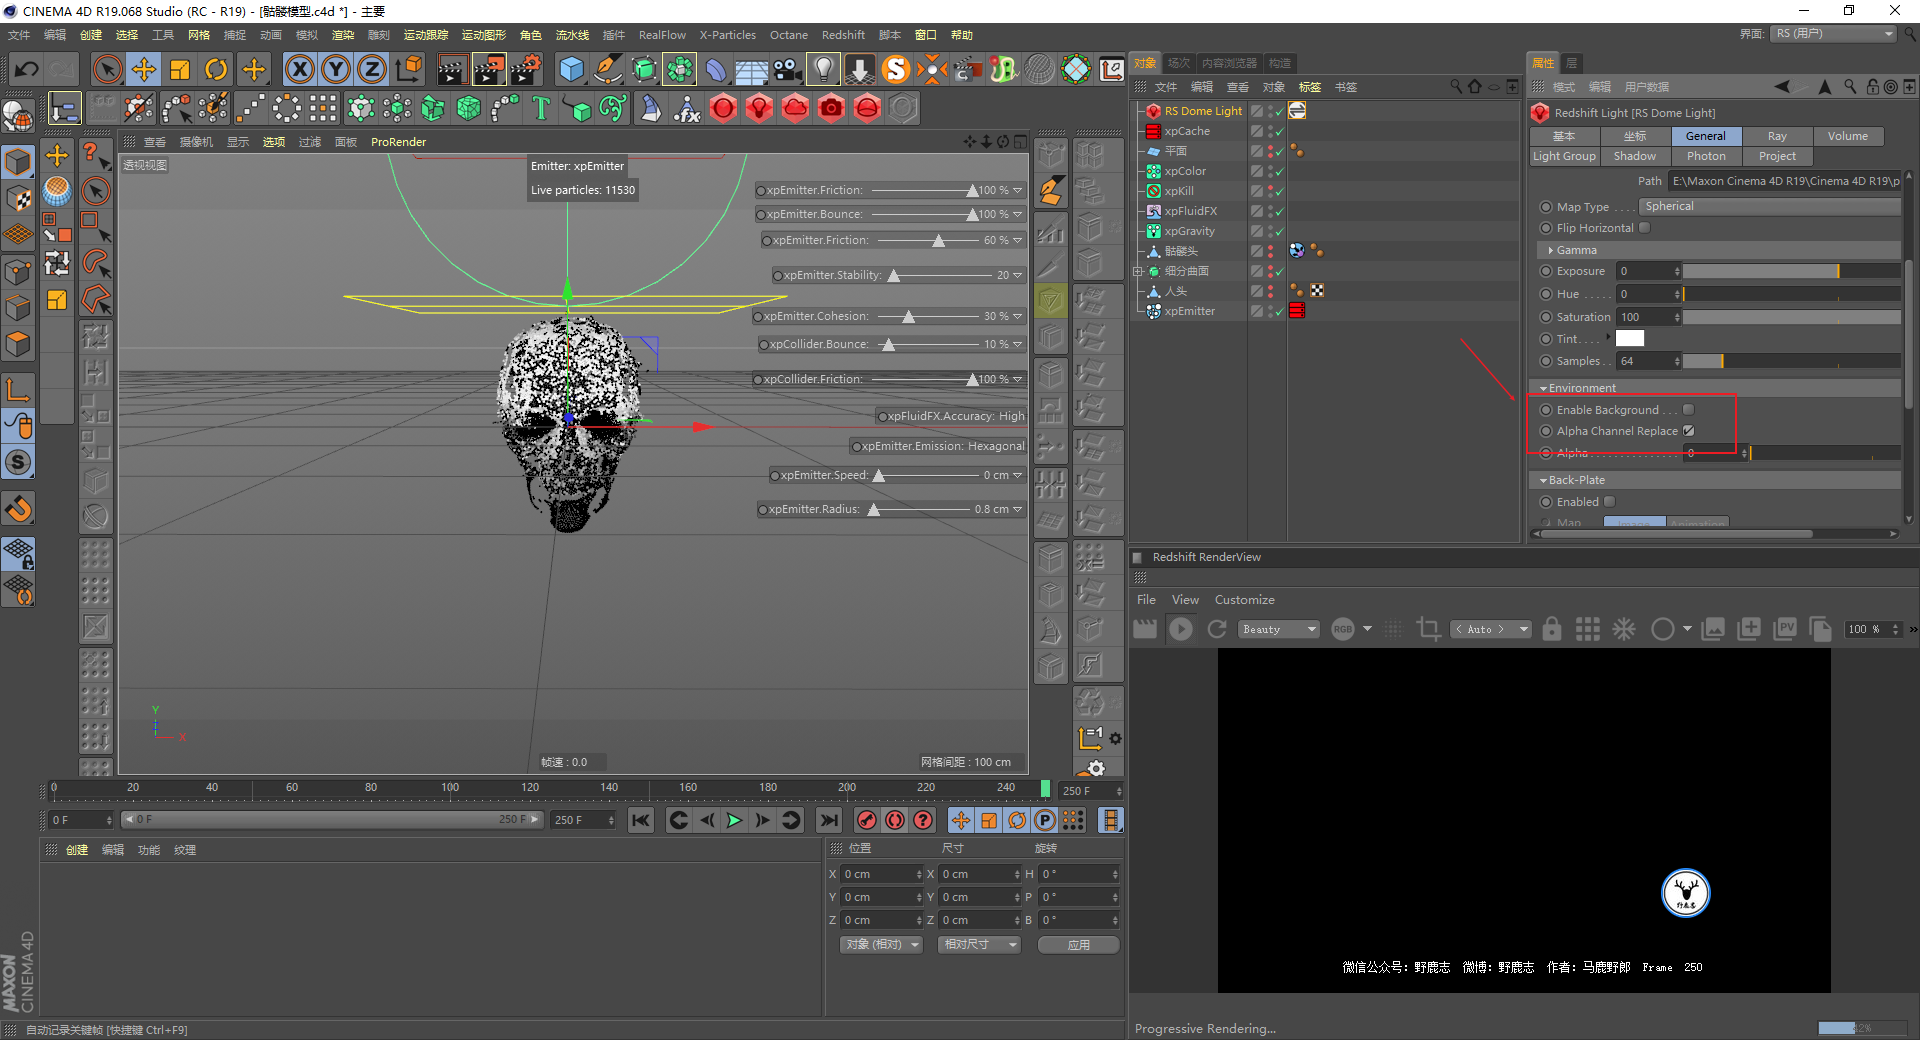The height and width of the screenshot is (1040, 1920).
Task: Refresh the Redshift RenderView
Action: [x=1217, y=629]
